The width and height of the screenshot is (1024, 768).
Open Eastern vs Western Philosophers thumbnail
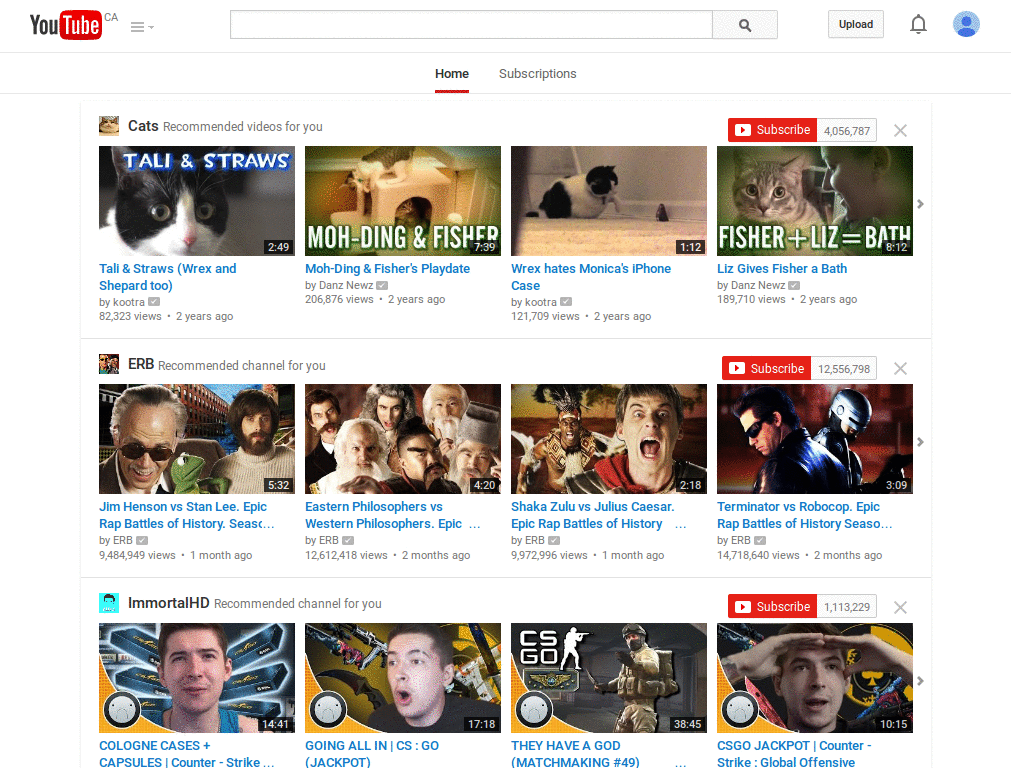pyautogui.click(x=403, y=439)
